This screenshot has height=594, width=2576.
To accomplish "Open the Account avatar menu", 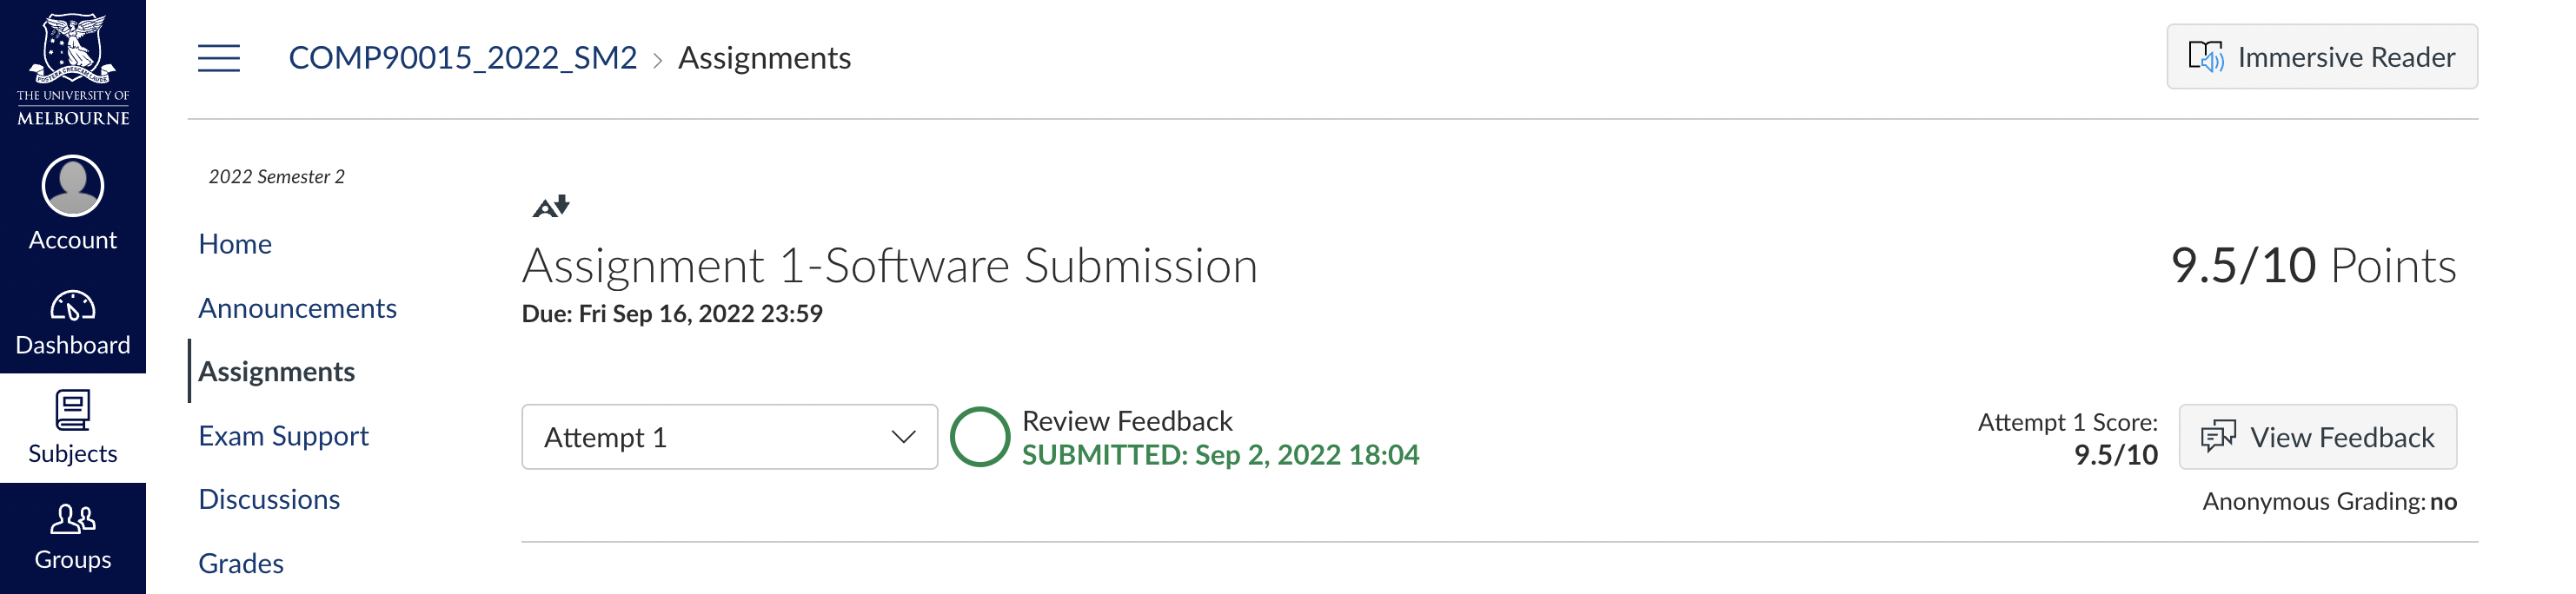I will tap(73, 186).
